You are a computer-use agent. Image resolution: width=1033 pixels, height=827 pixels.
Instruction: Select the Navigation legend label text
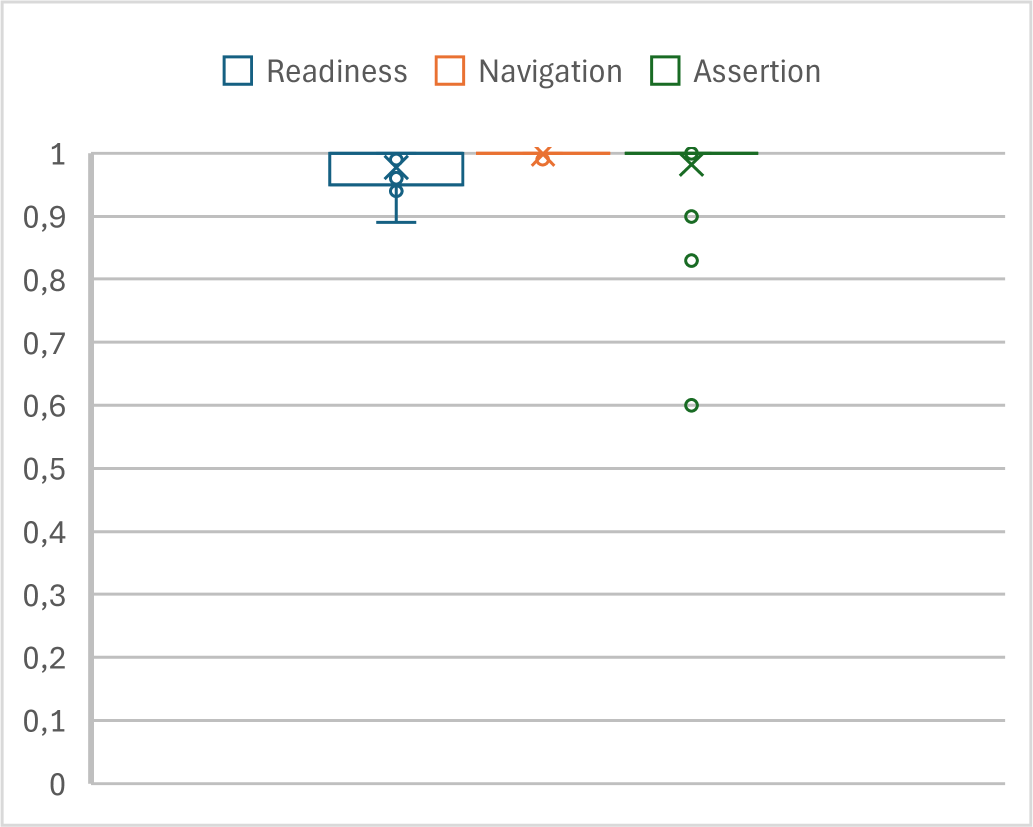click(550, 72)
